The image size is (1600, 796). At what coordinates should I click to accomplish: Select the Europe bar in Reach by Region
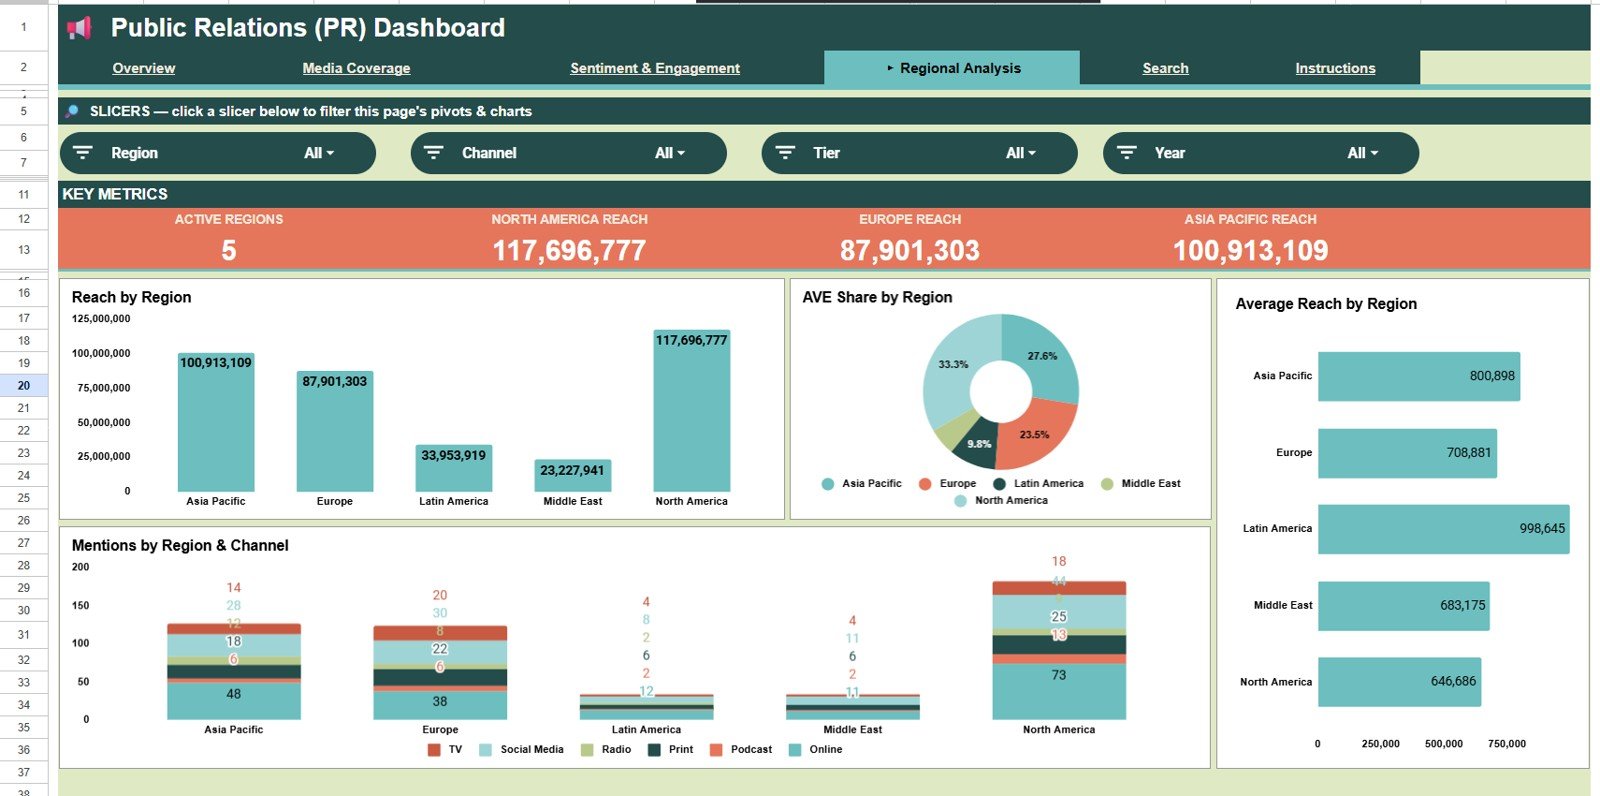[x=335, y=431]
